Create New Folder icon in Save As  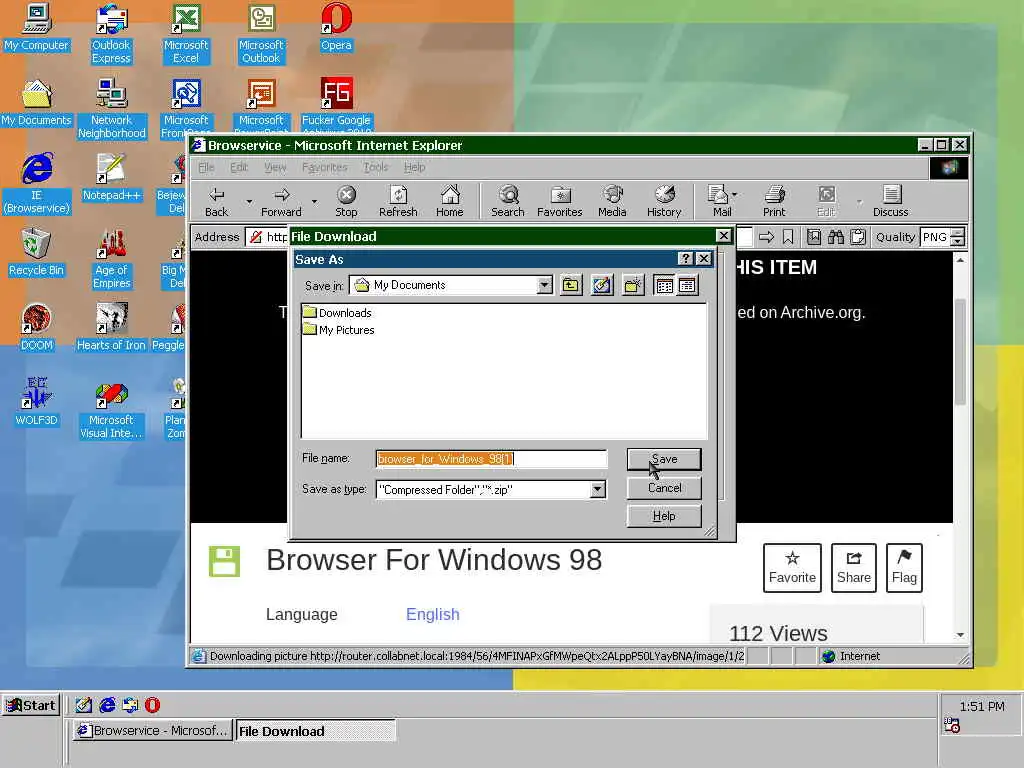tap(633, 285)
